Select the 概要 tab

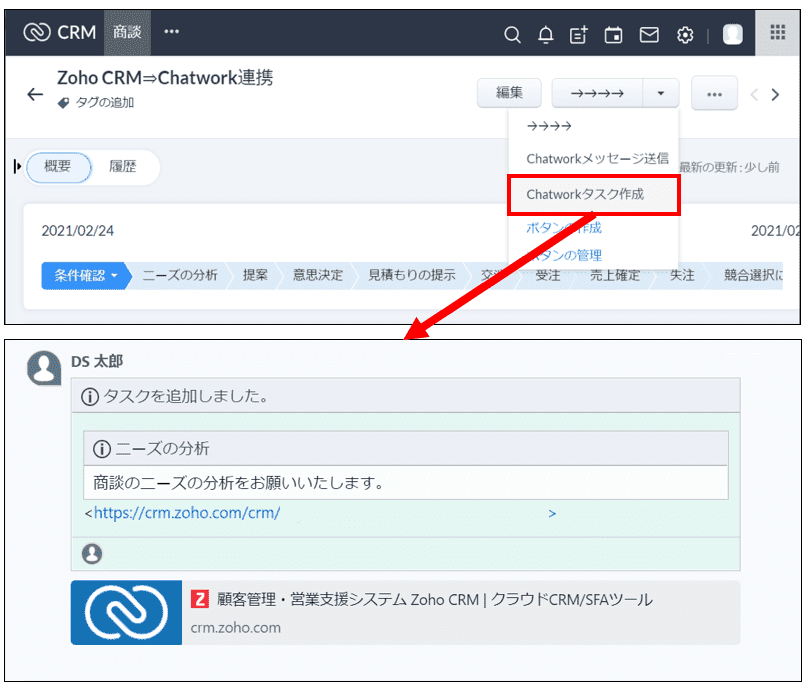[58, 167]
